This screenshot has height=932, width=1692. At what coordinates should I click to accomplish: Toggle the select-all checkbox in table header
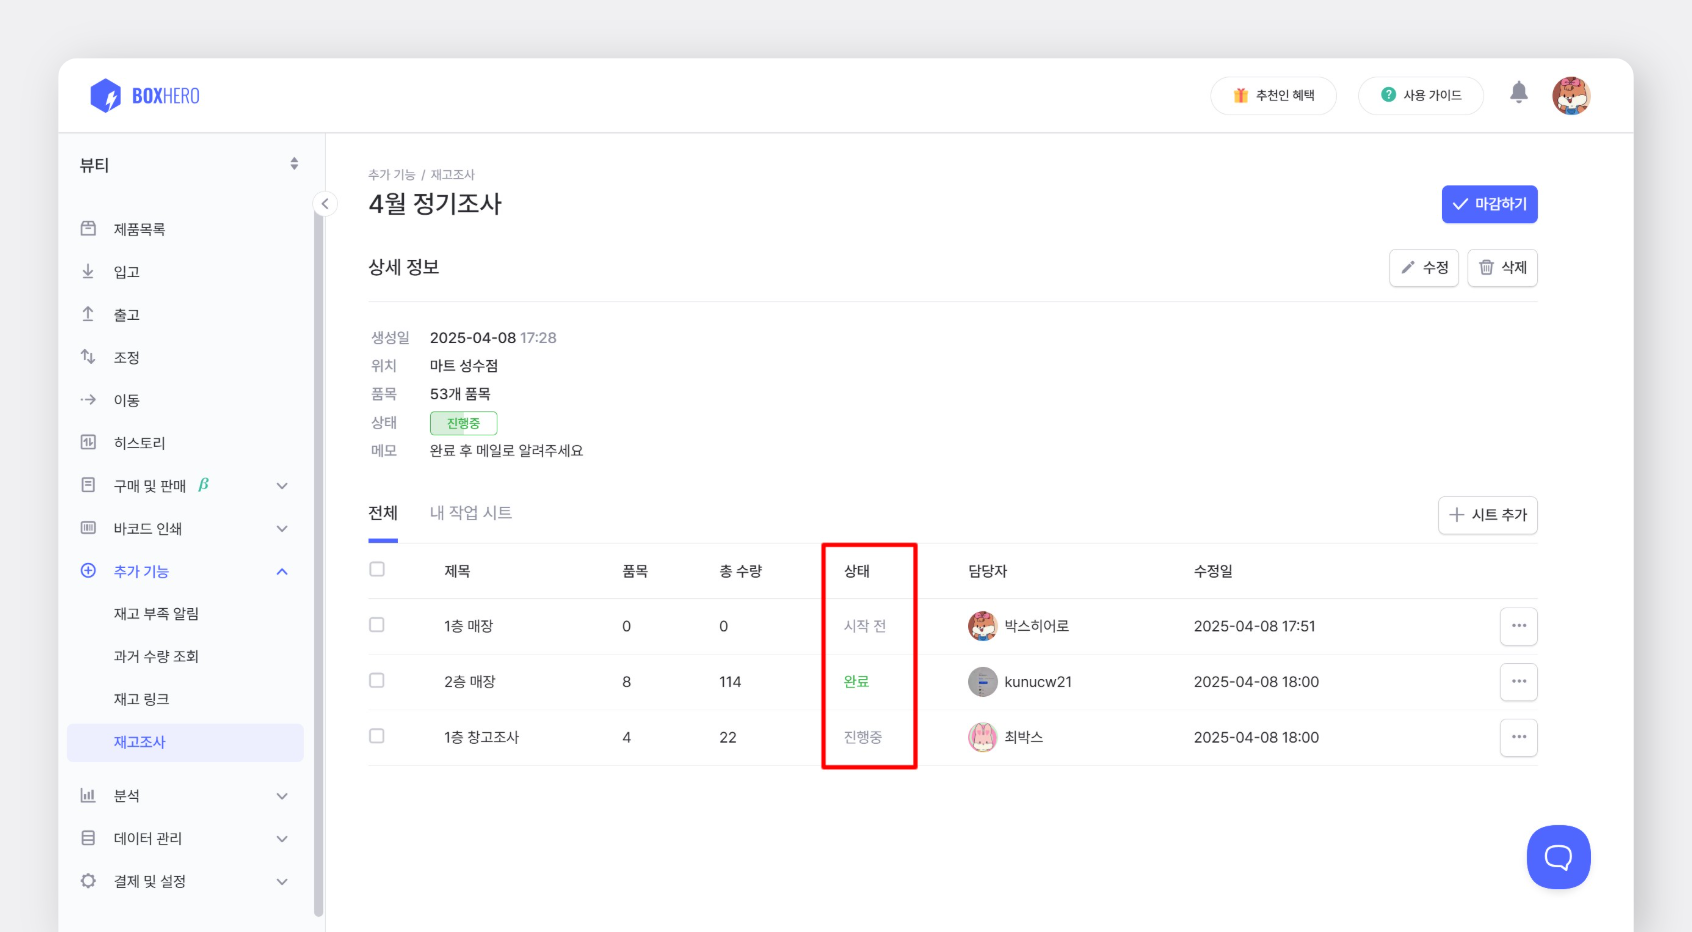[377, 570]
